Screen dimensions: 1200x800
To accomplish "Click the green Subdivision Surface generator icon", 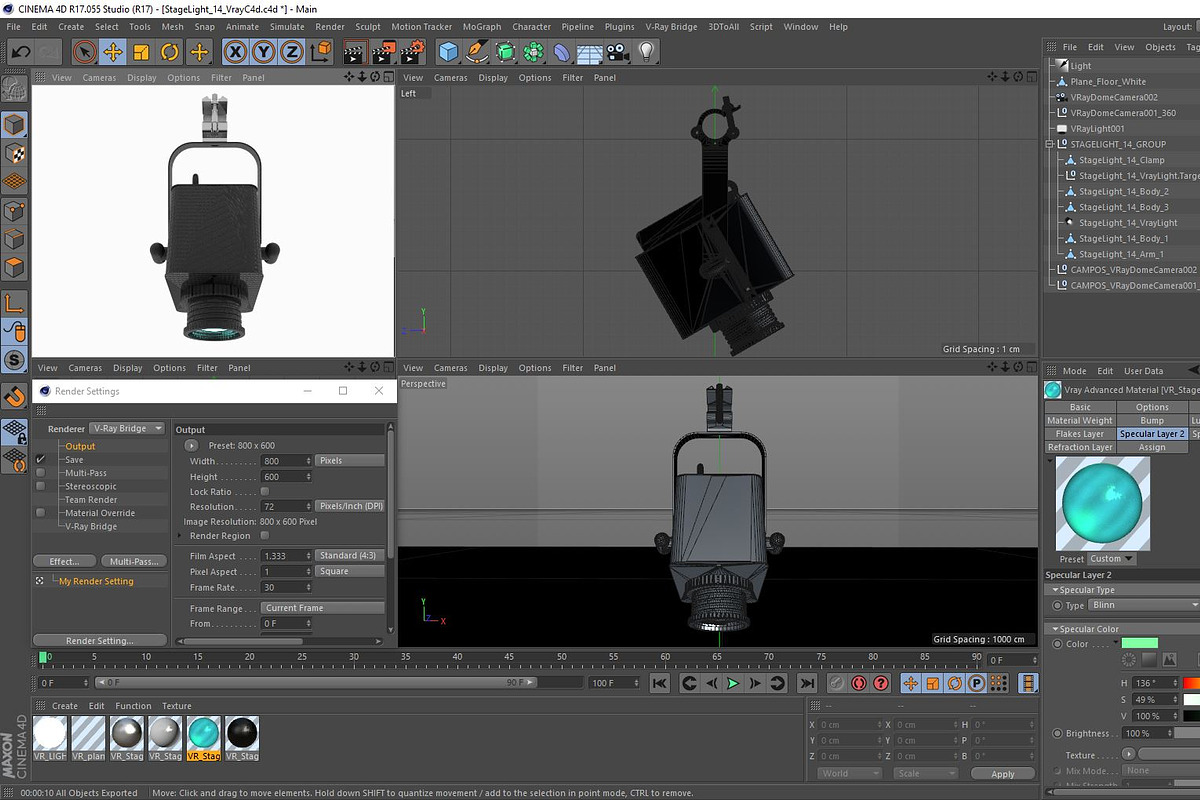I will tap(506, 52).
